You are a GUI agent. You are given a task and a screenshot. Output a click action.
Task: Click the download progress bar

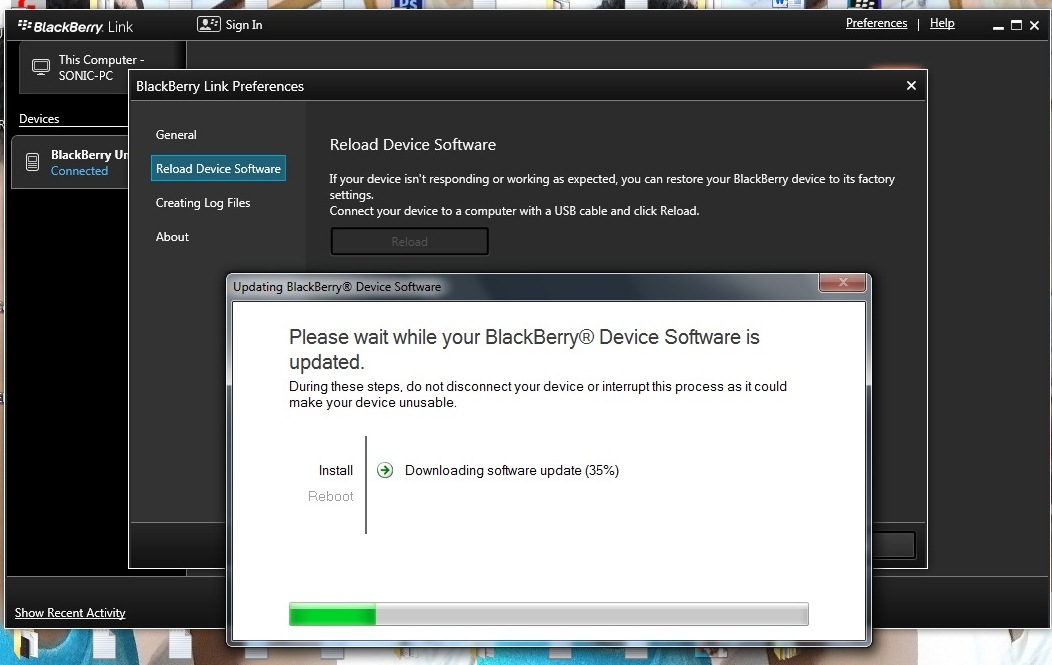[548, 614]
